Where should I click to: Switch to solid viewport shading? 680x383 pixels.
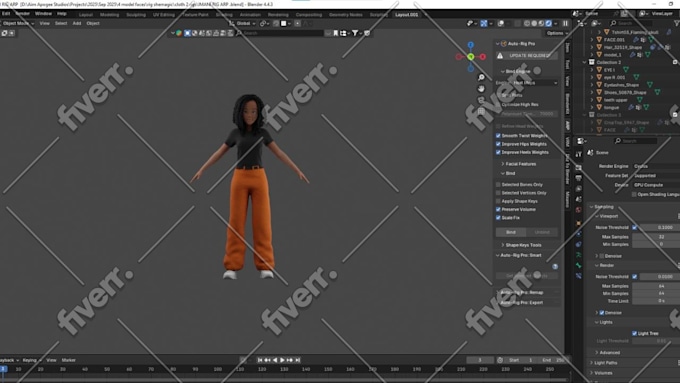click(534, 23)
